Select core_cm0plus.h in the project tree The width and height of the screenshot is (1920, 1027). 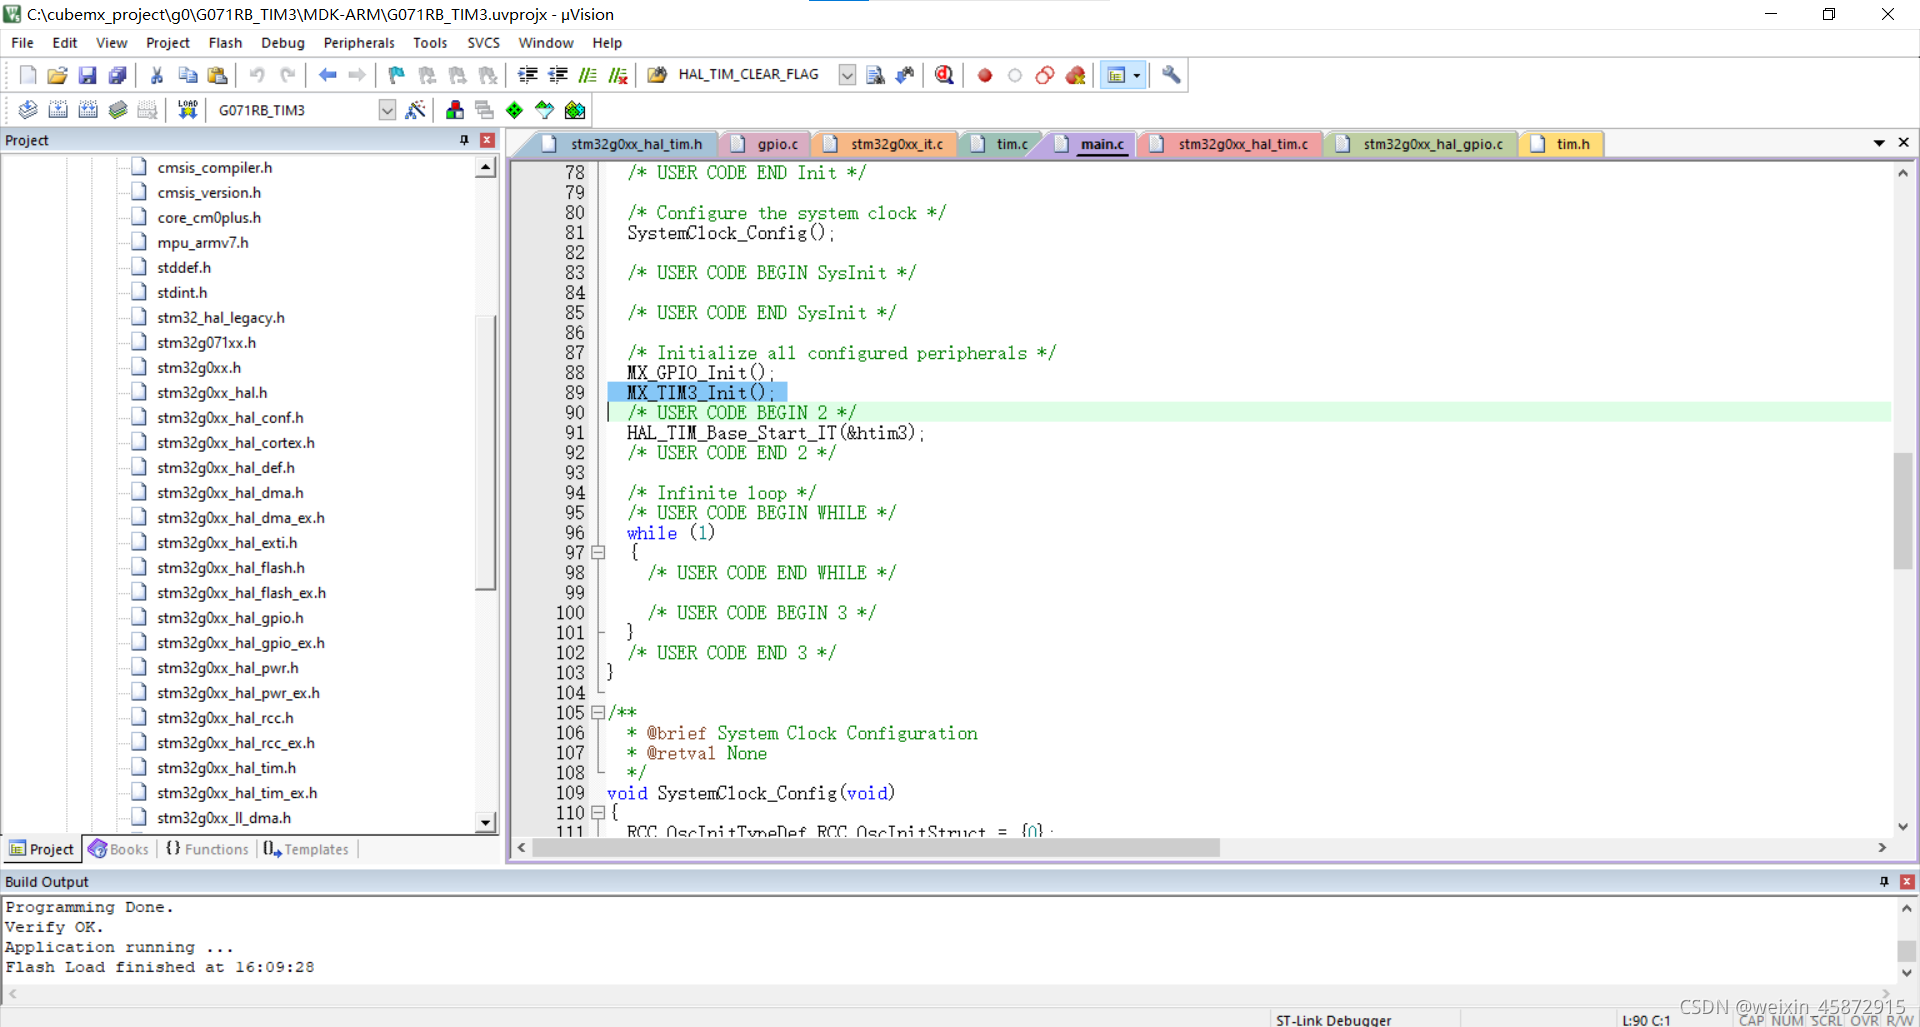click(209, 218)
